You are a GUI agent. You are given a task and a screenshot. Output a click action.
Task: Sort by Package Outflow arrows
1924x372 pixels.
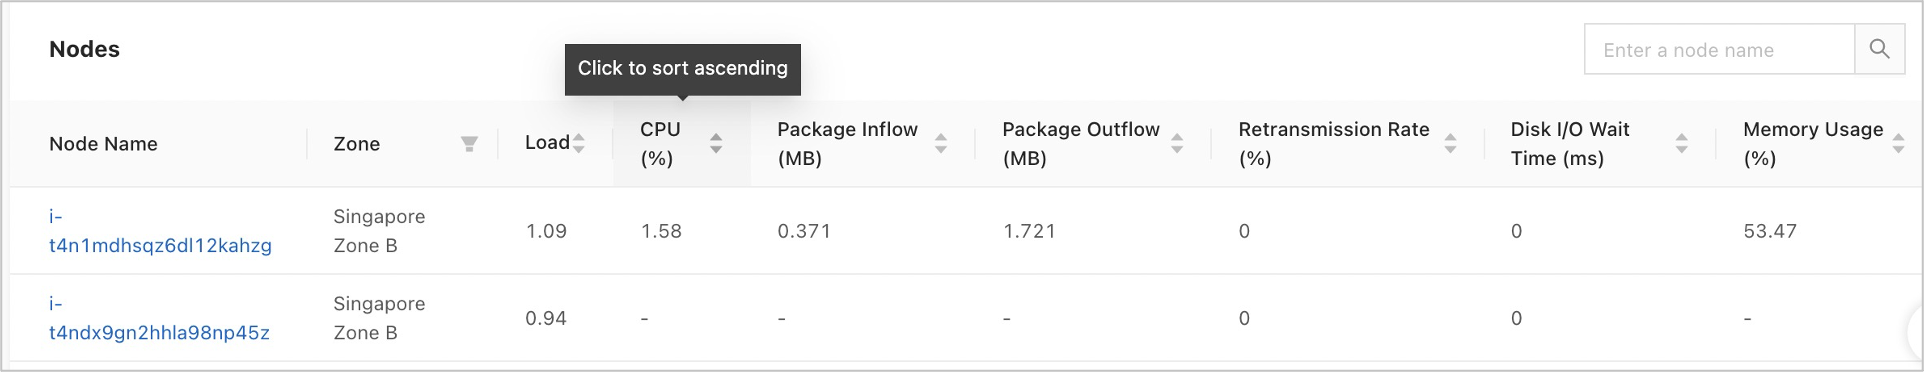click(1177, 143)
